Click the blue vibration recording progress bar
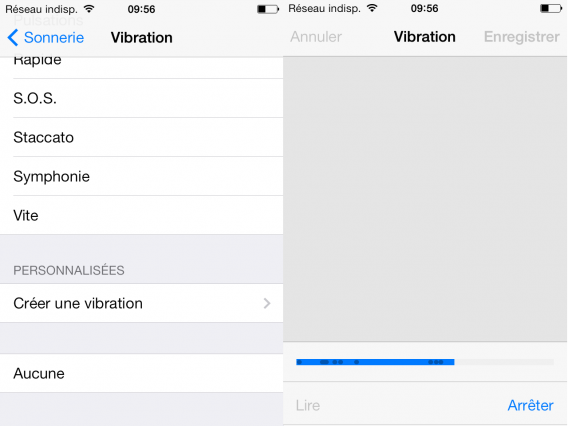Image resolution: width=568 pixels, height=426 pixels. coord(375,362)
